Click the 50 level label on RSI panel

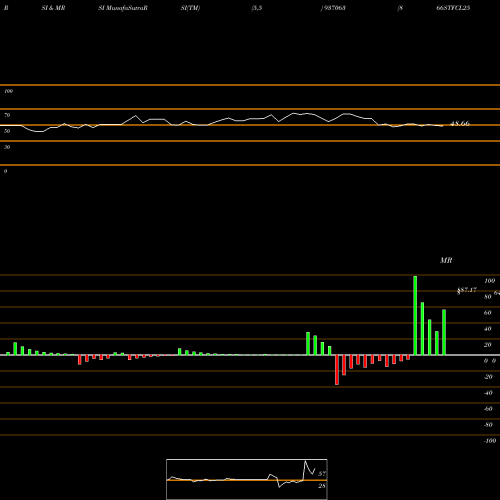tap(7, 131)
